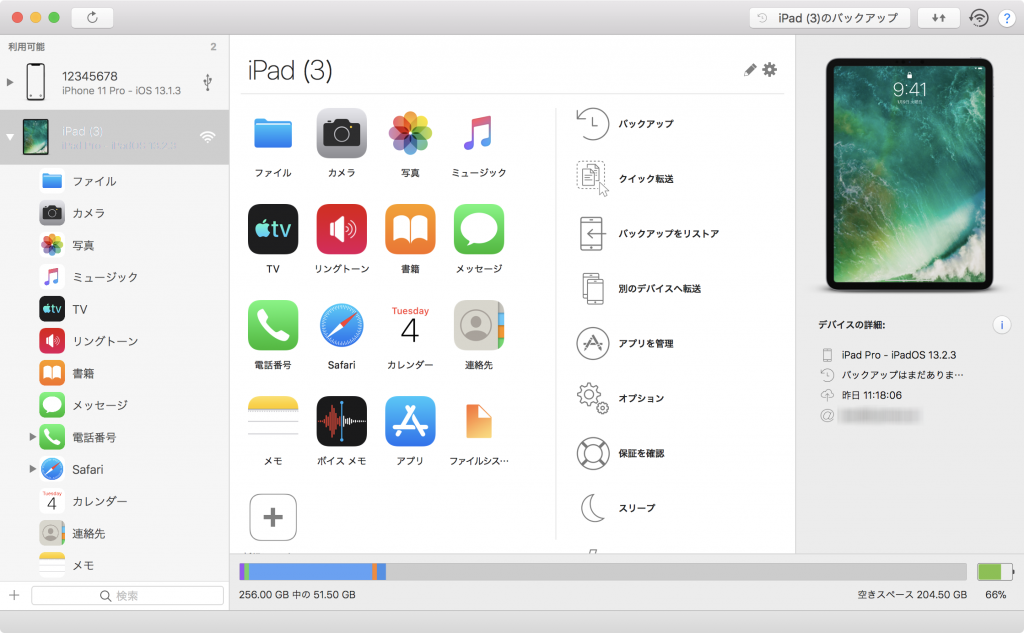Open the ボイスメモ icon in main grid
Image resolution: width=1024 pixels, height=633 pixels.
[x=342, y=421]
